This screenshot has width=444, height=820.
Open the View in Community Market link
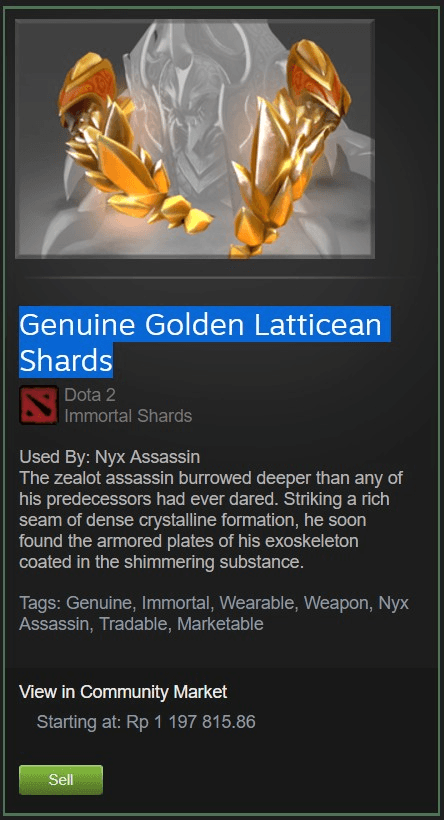tap(123, 692)
